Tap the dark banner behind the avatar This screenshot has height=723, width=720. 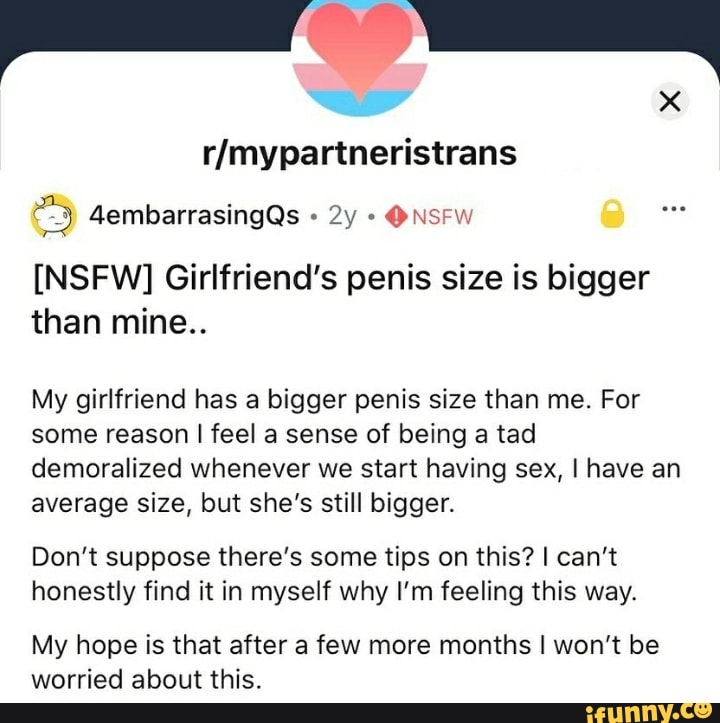138,23
